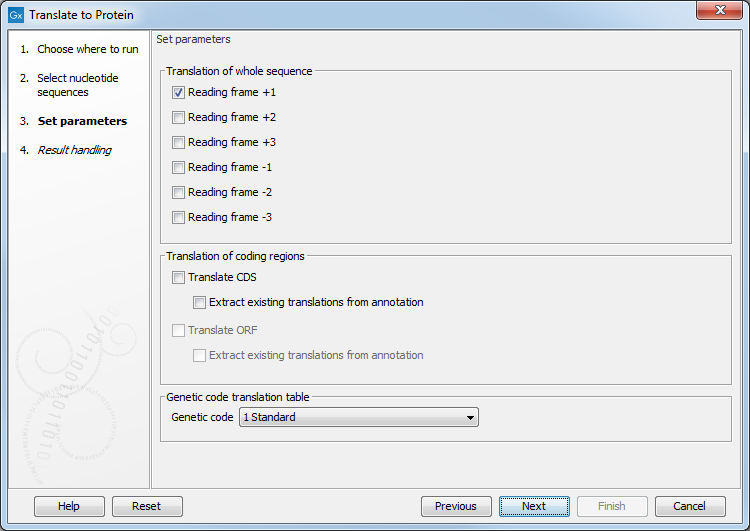Enable Reading frame -2 translation

tap(179, 193)
